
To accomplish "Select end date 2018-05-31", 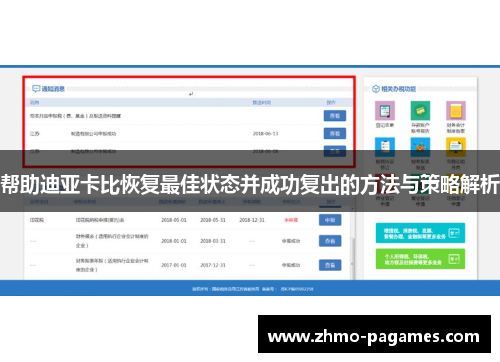I will 213,220.
